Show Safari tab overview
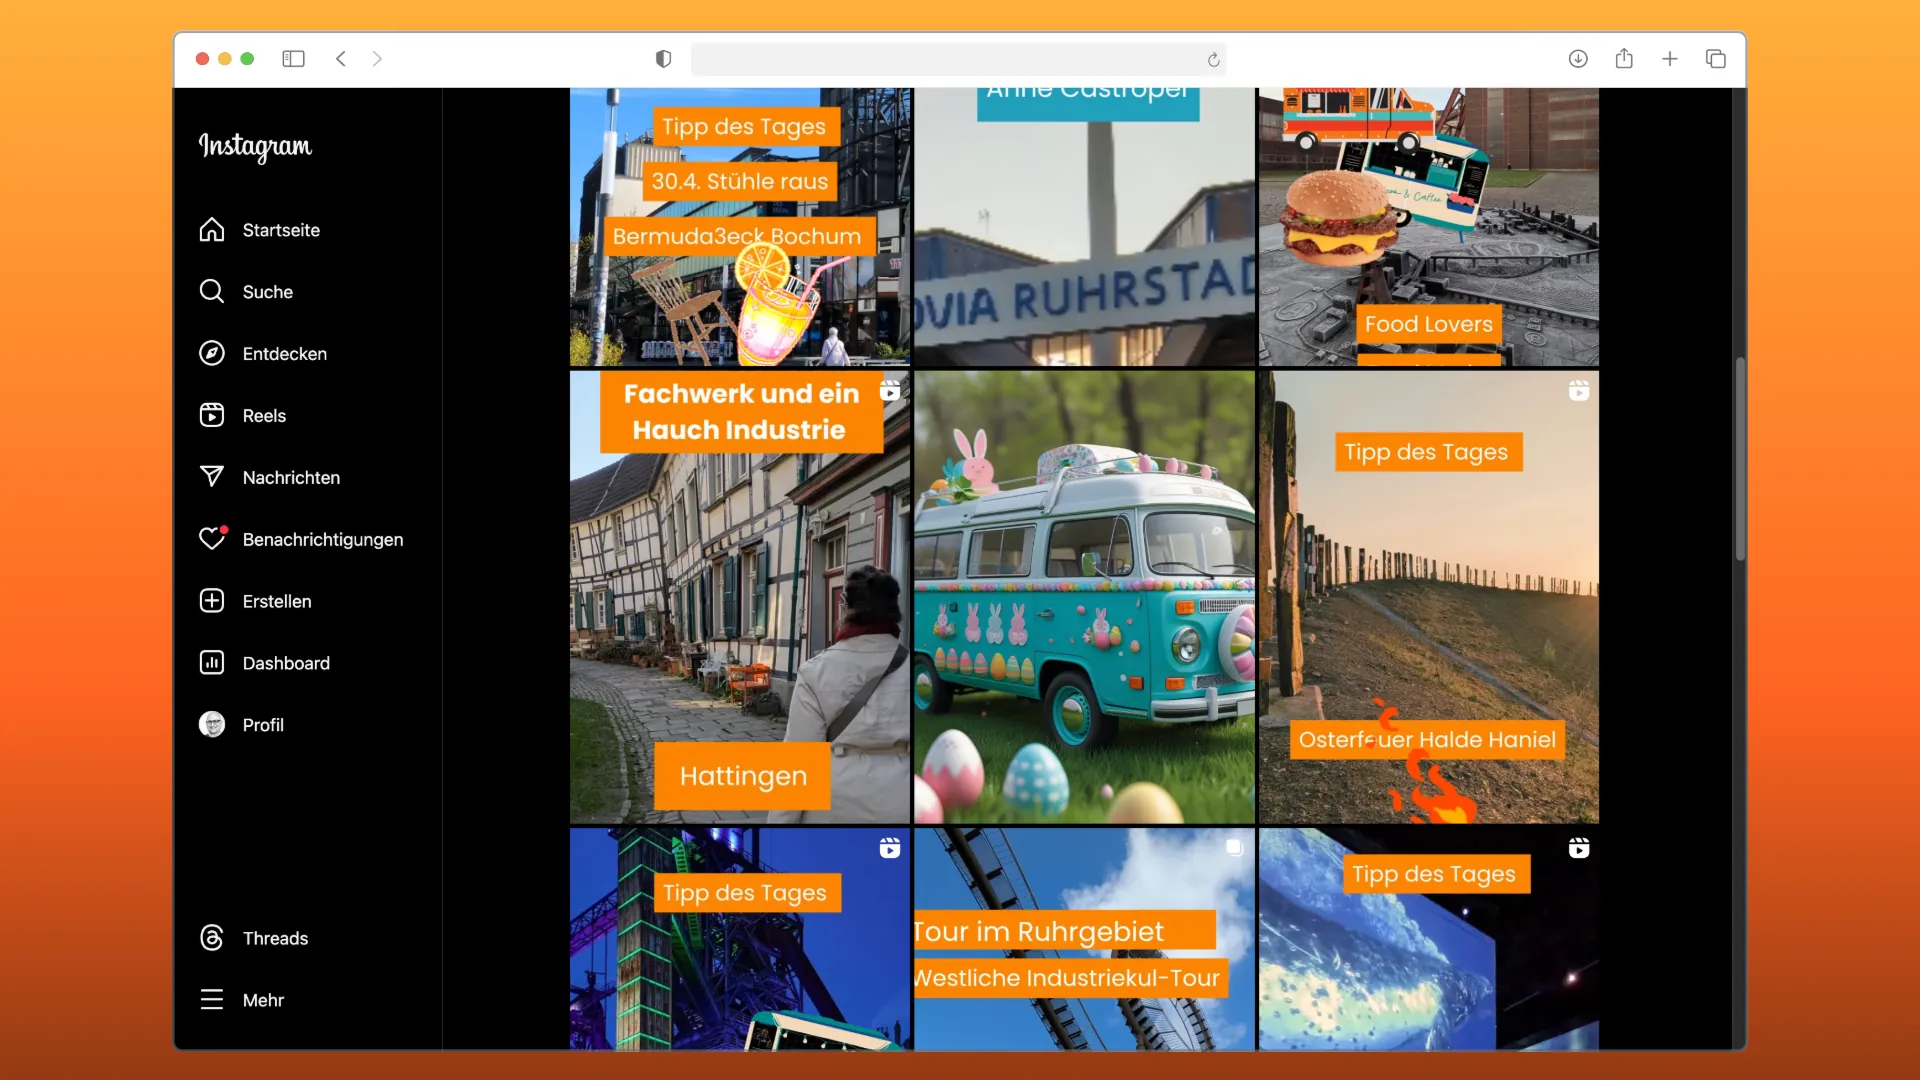 coord(1716,59)
